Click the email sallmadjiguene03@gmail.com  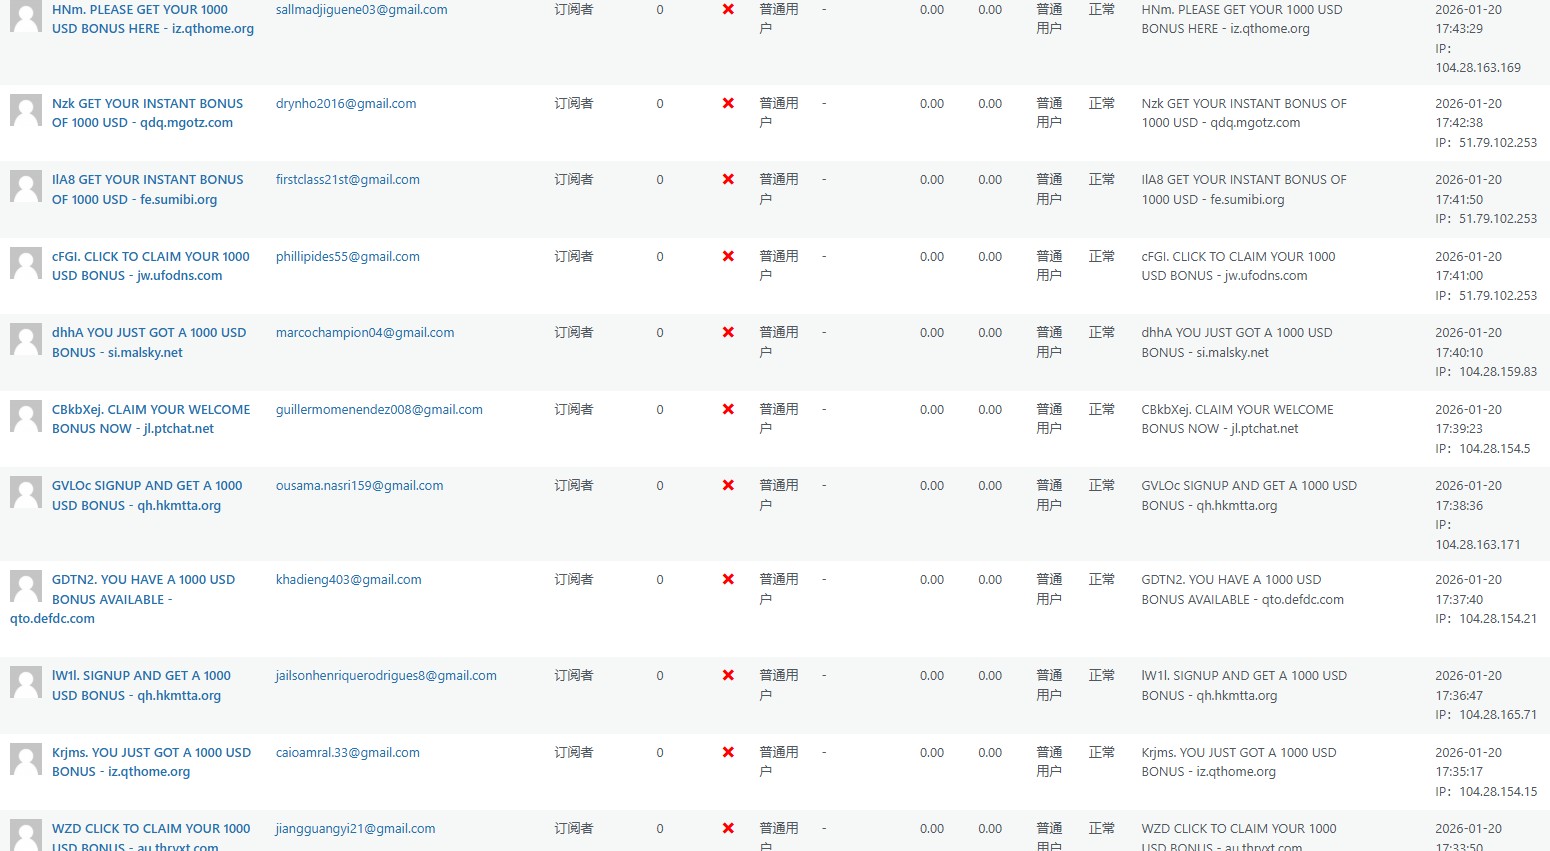click(361, 10)
